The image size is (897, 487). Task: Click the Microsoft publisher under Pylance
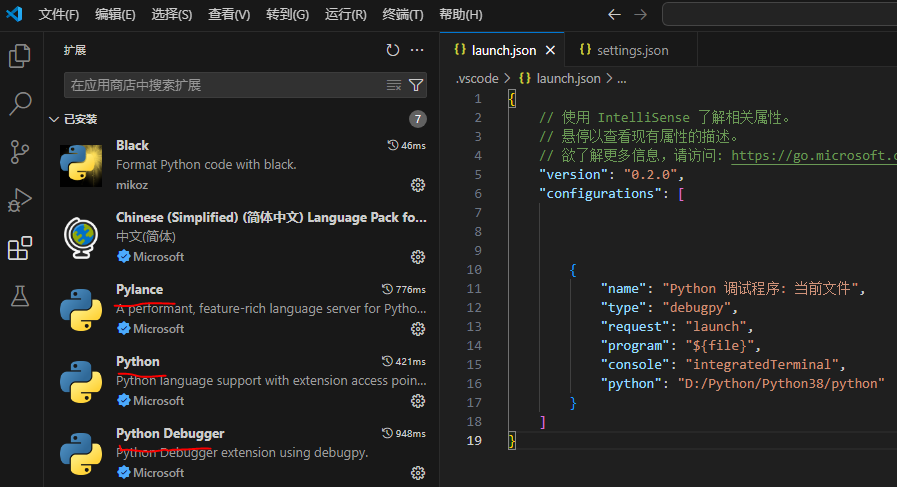[x=158, y=329]
